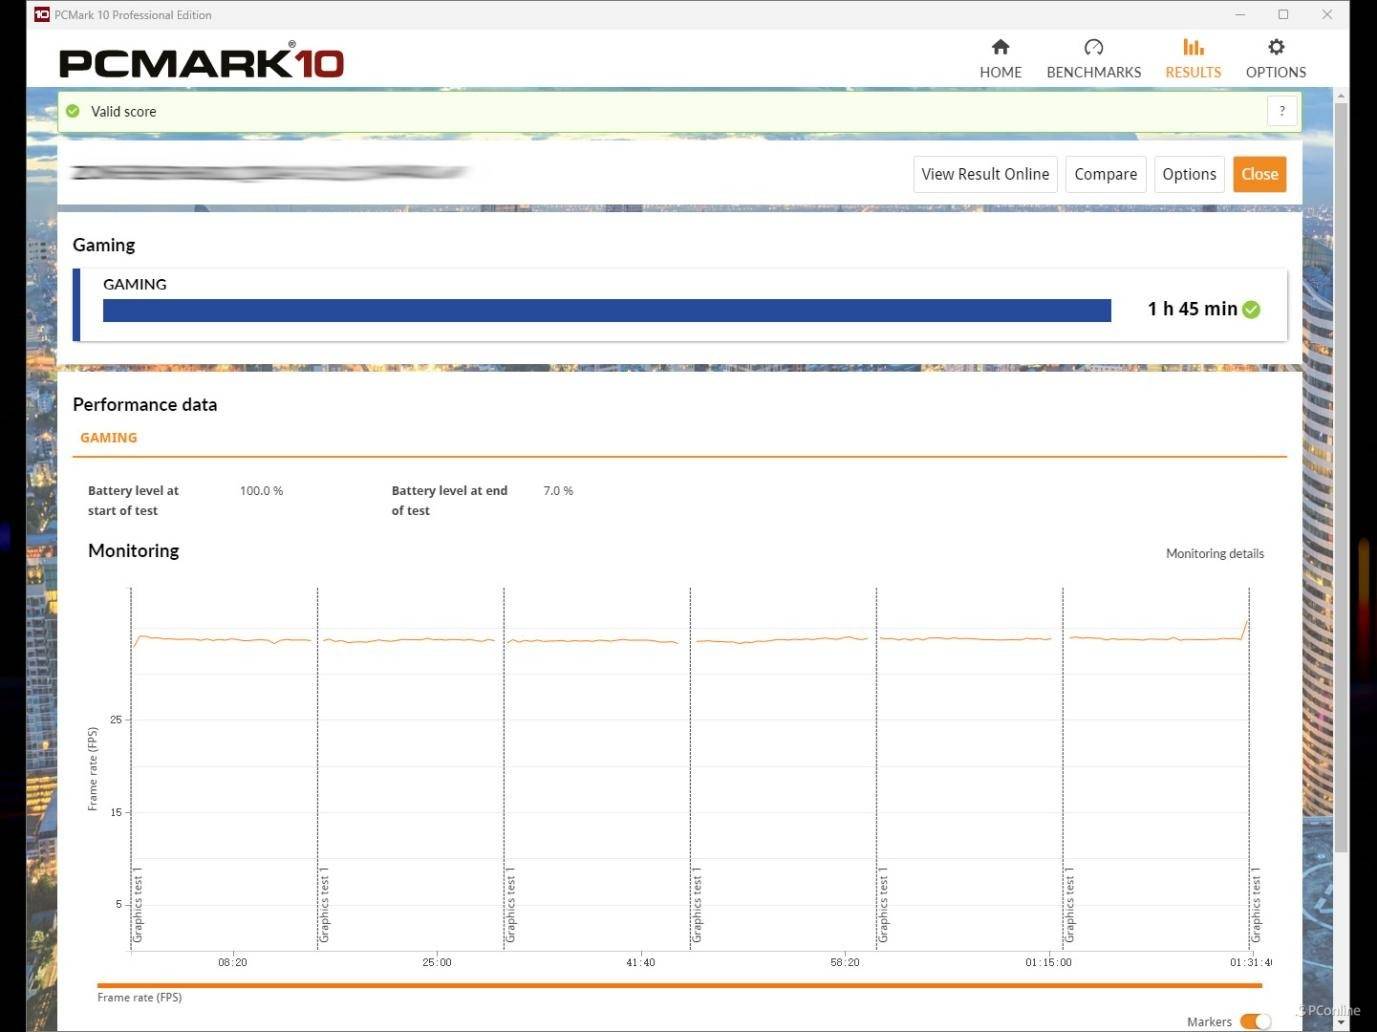Image resolution: width=1377 pixels, height=1032 pixels.
Task: Click the Results bar chart icon
Action: click(x=1193, y=47)
